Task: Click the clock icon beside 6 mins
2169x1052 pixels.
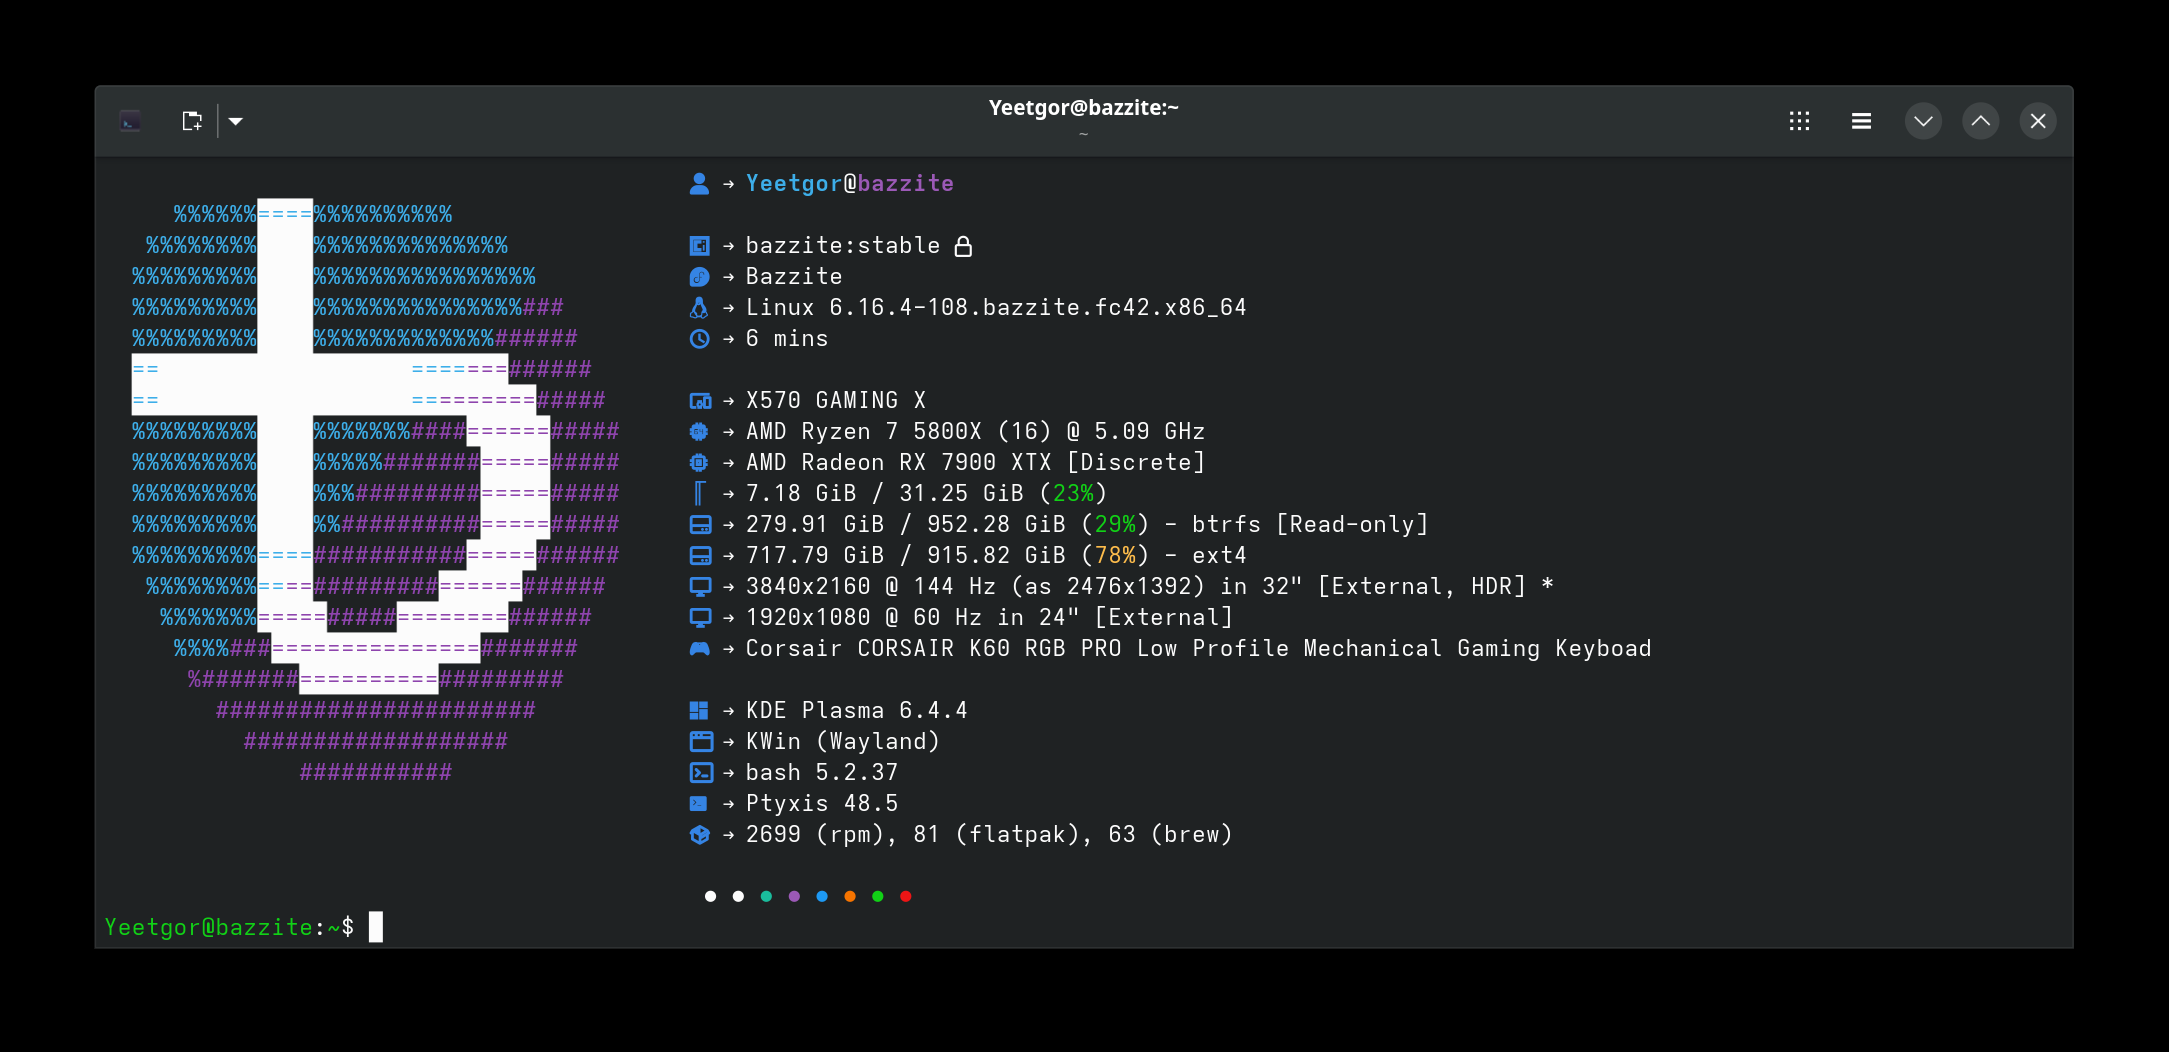Action: tap(699, 339)
